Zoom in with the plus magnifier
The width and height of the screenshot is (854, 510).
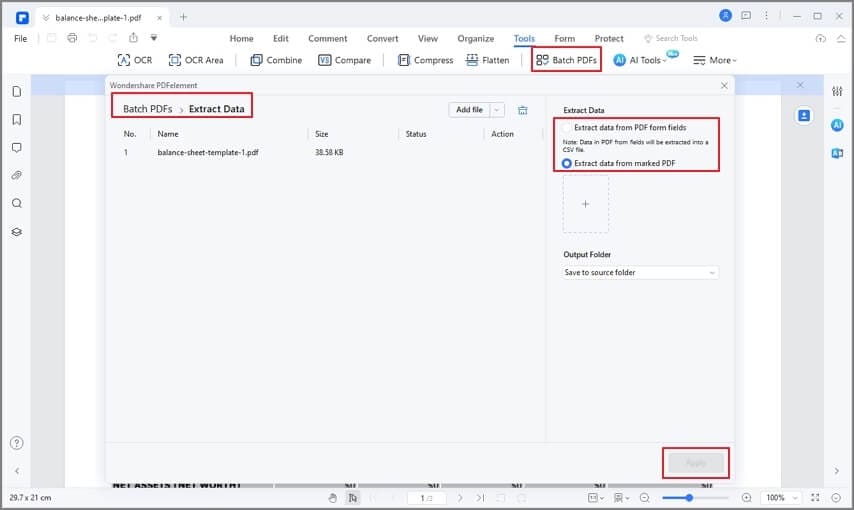[x=746, y=497]
